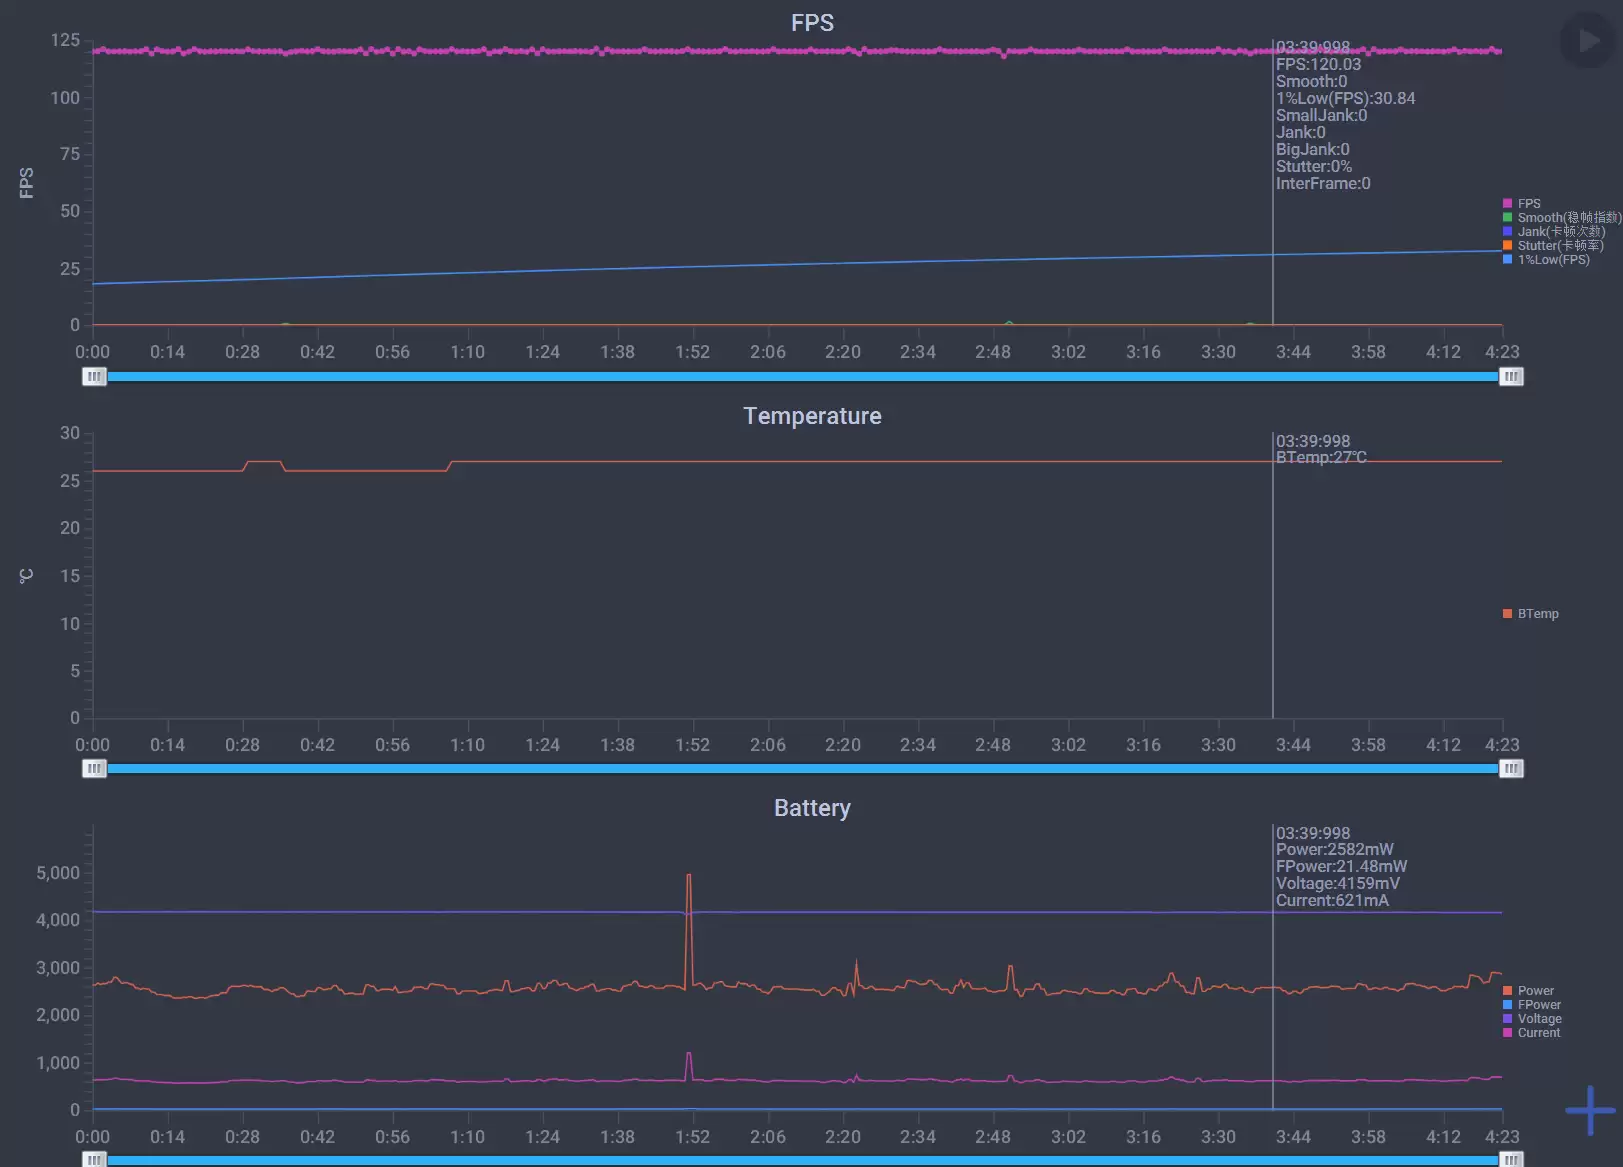Click the Voltage legend marker

pos(1509,1018)
